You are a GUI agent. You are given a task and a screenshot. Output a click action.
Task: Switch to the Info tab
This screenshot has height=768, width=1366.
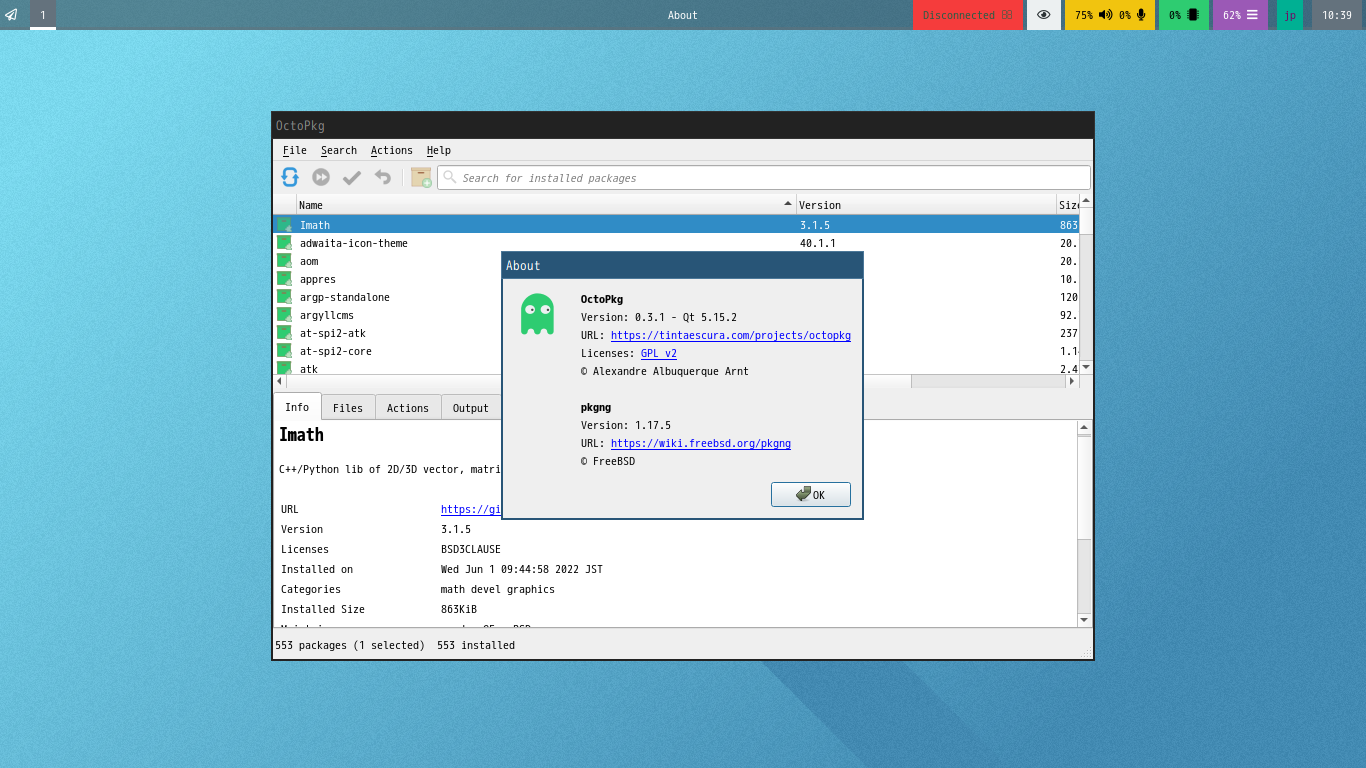(297, 407)
